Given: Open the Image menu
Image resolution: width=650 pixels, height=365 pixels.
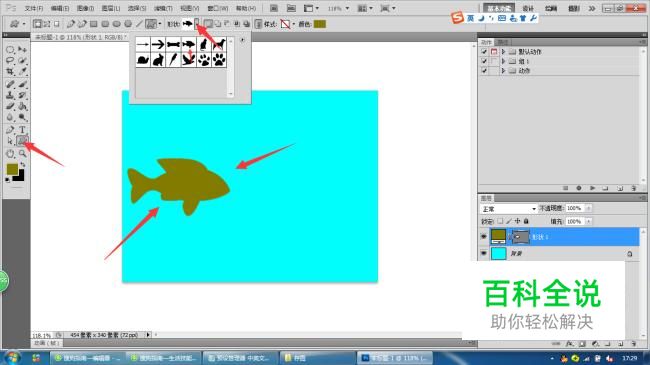Looking at the screenshot, I should point(85,8).
